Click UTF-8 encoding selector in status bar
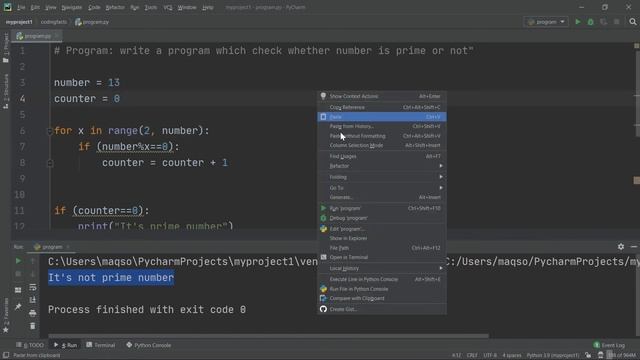The height and width of the screenshot is (360, 640). click(x=490, y=355)
